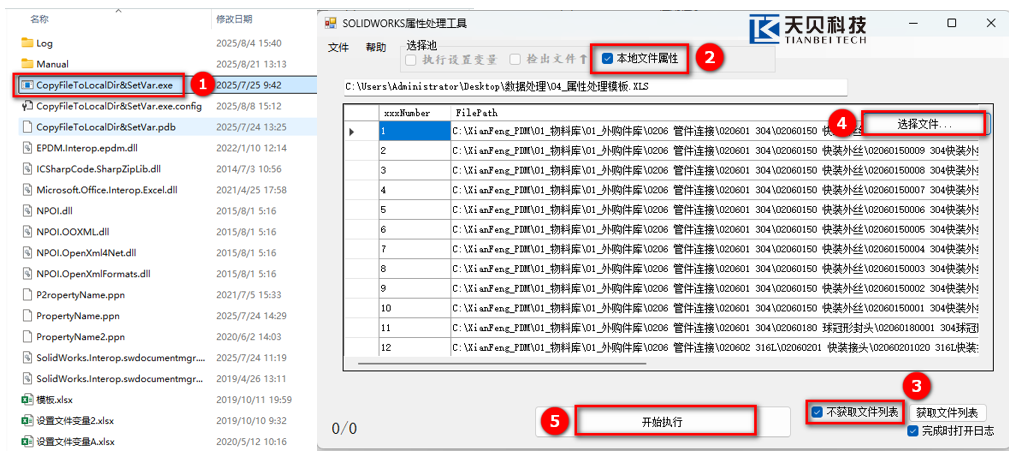The image size is (1009, 453).
Task: Open 设置文件变量2.xlsx spreadsheet
Action: pos(75,420)
